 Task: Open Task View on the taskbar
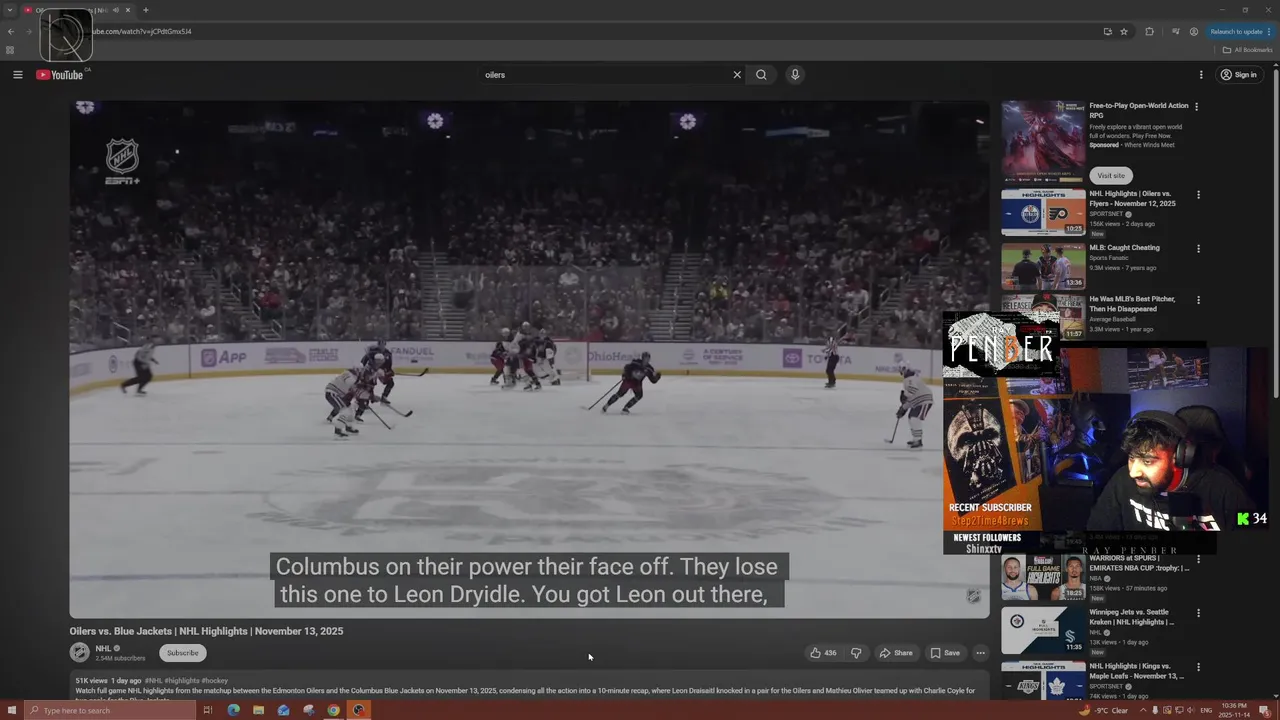click(x=208, y=710)
